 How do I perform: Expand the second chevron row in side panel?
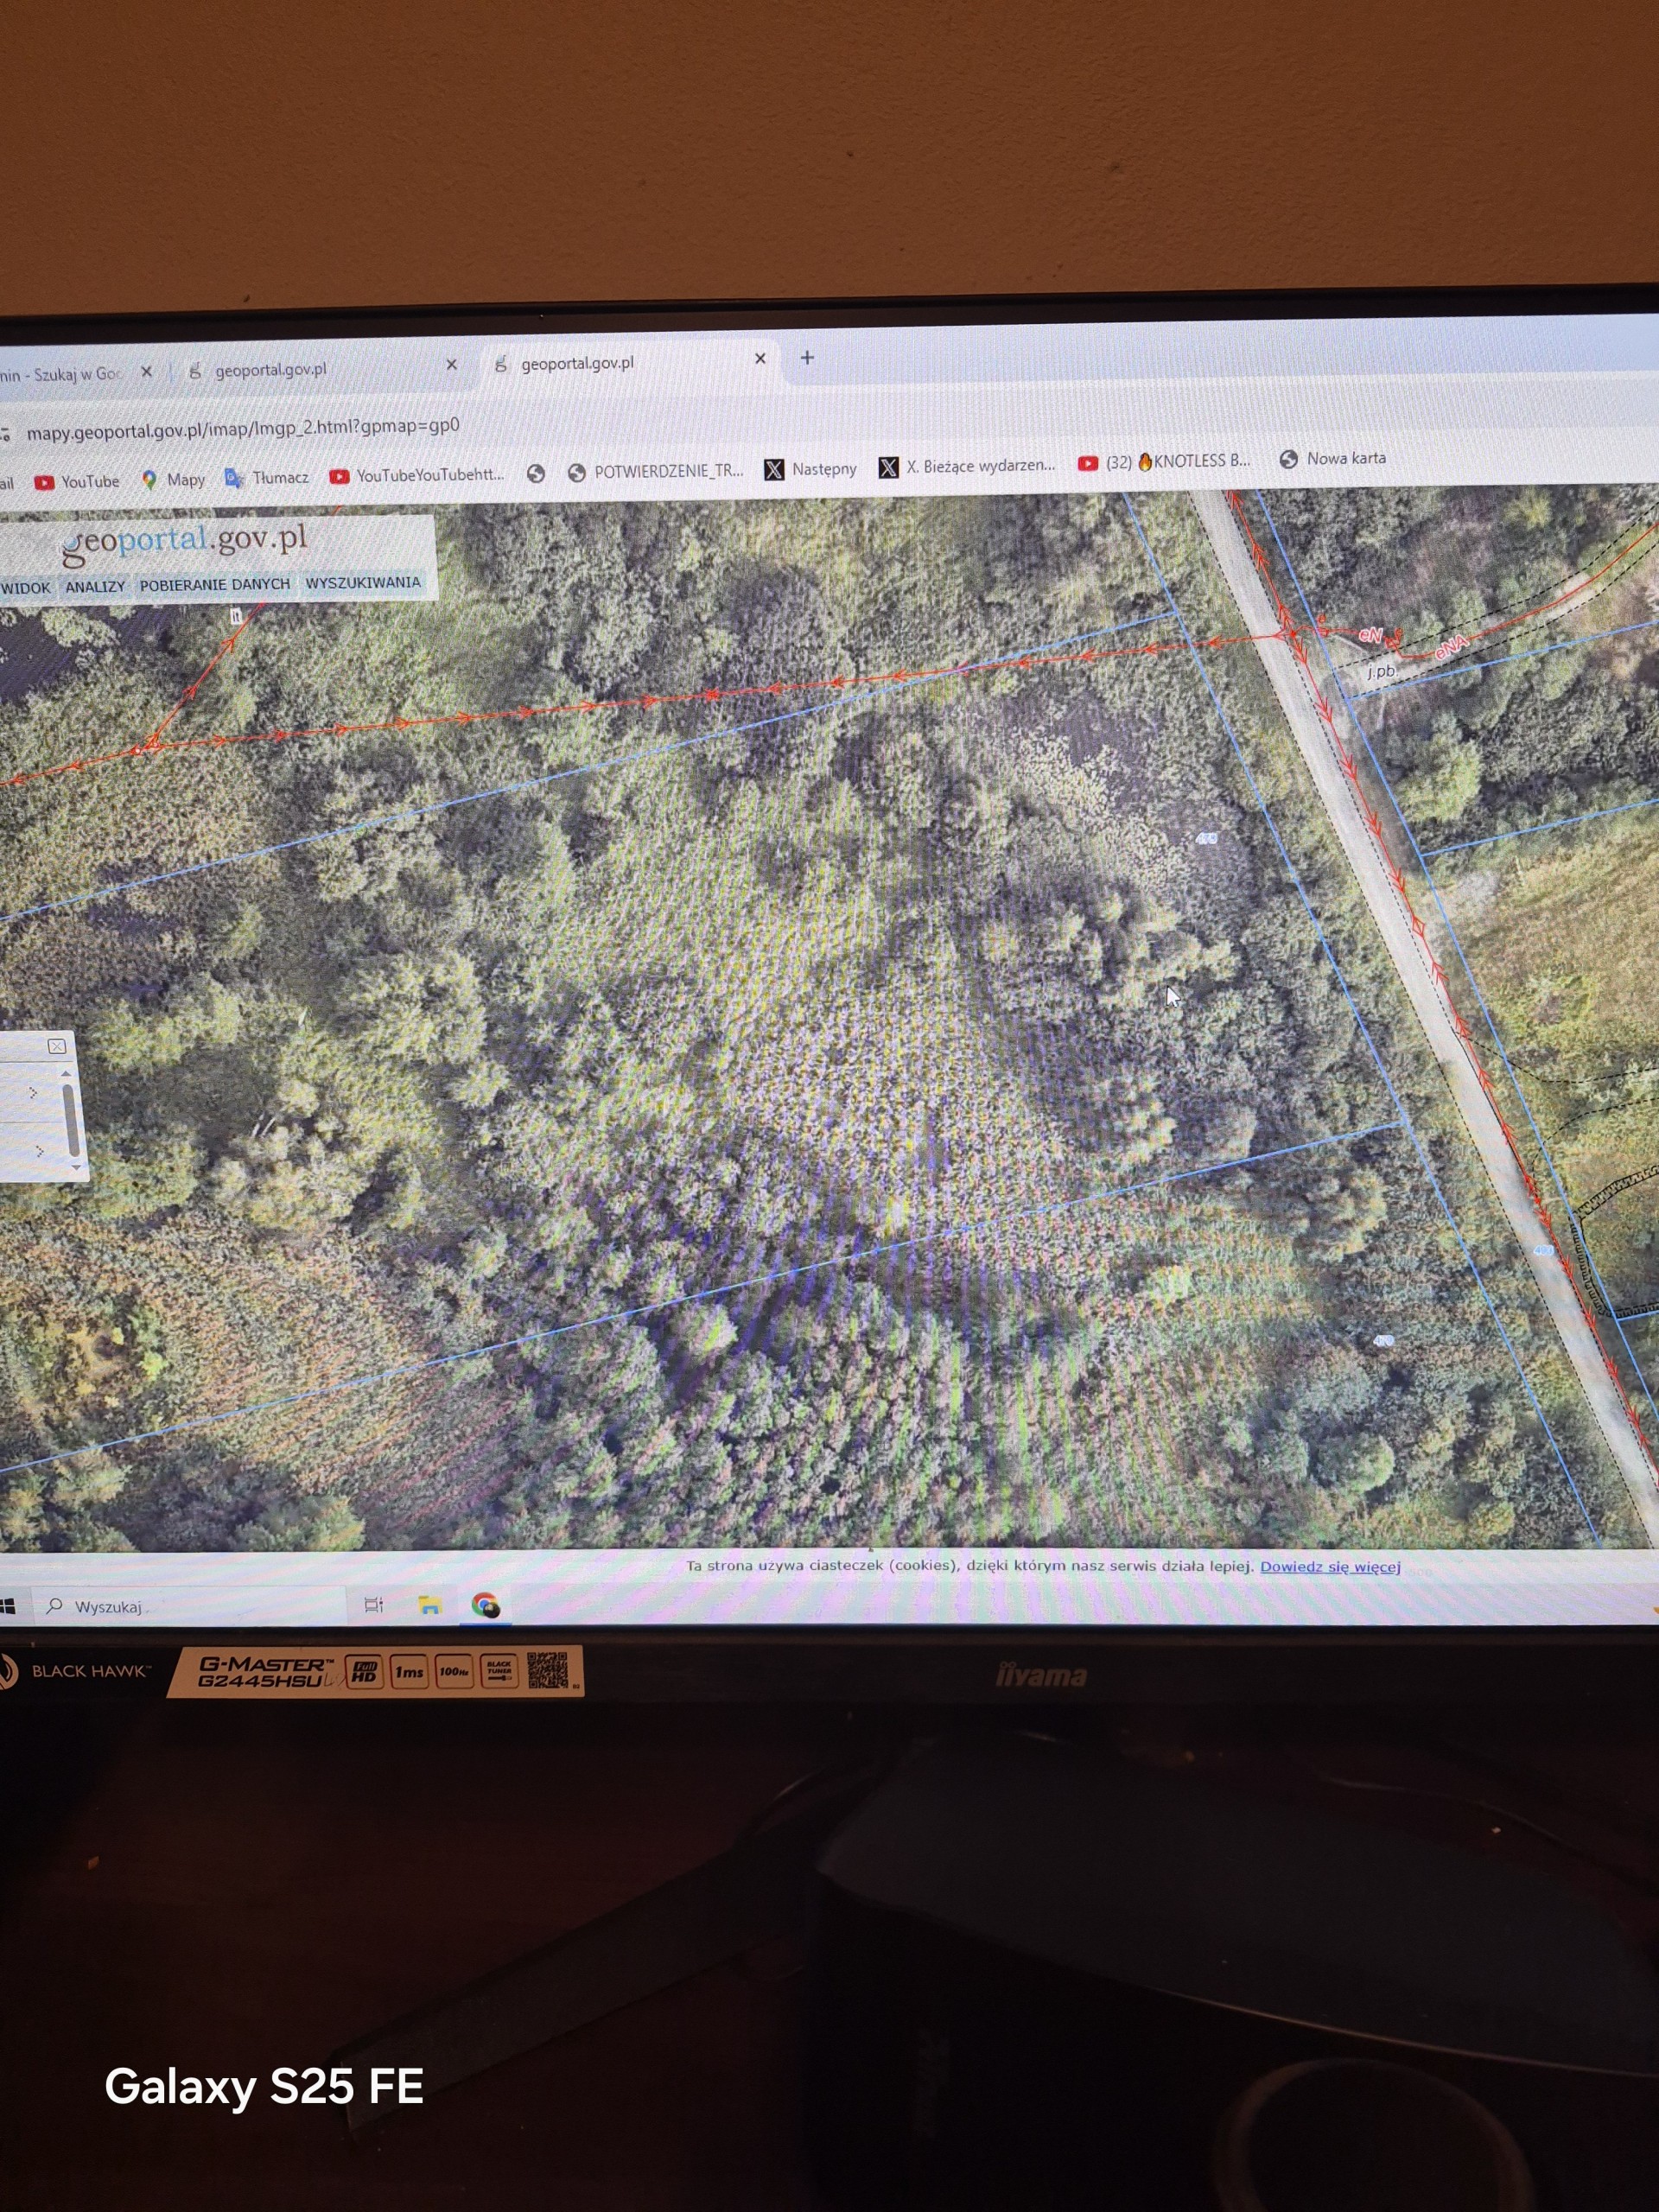tap(39, 1151)
